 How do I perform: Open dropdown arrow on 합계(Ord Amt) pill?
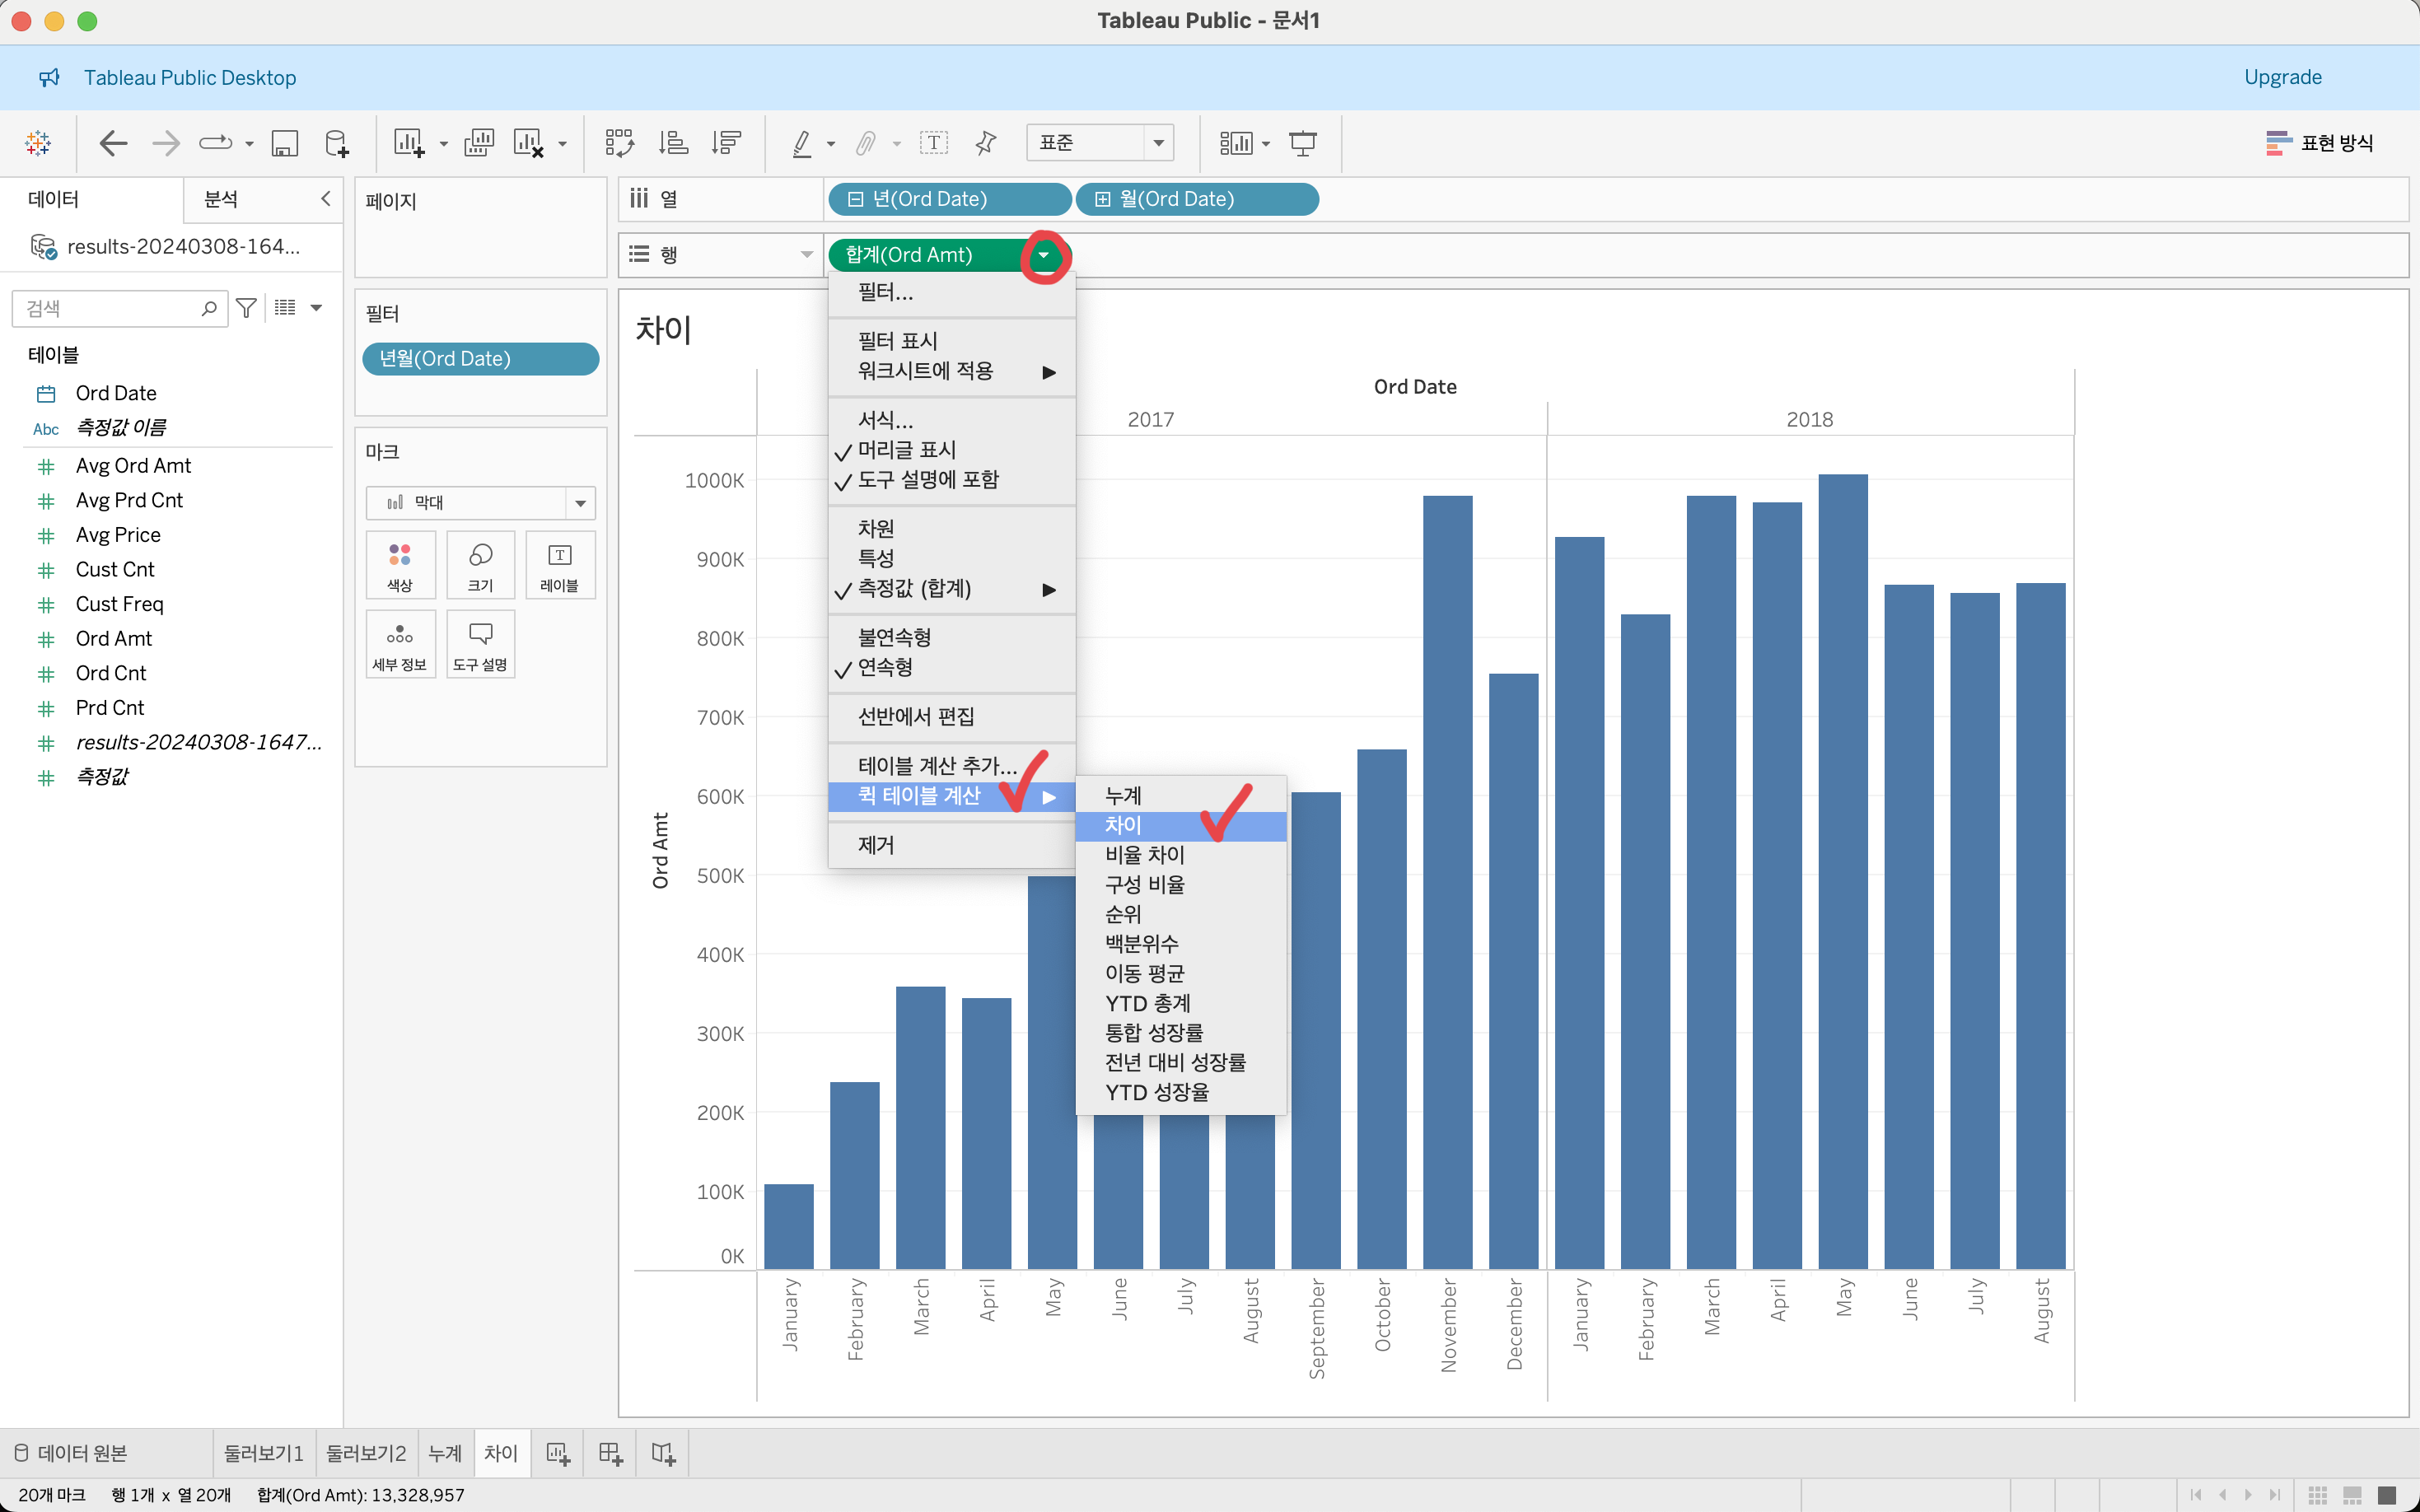1043,255
